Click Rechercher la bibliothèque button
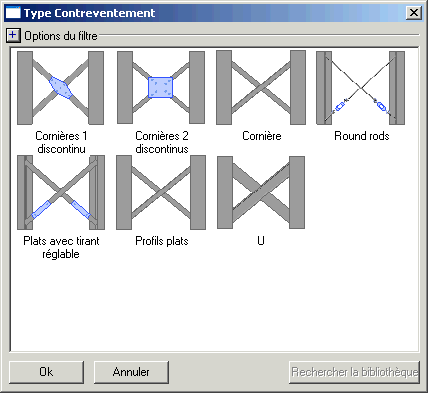Image resolution: width=428 pixels, height=393 pixels. tap(354, 372)
